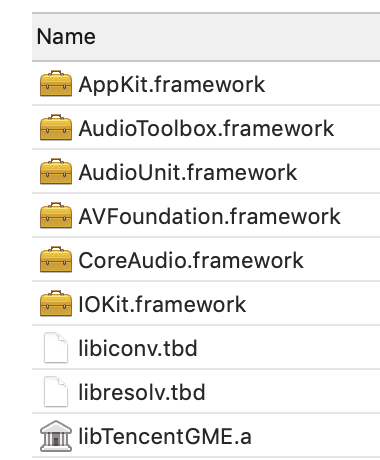Screen dimensions: 380x460
Task: Select the AVFoundation.framework toolbox icon
Action: tap(56, 215)
